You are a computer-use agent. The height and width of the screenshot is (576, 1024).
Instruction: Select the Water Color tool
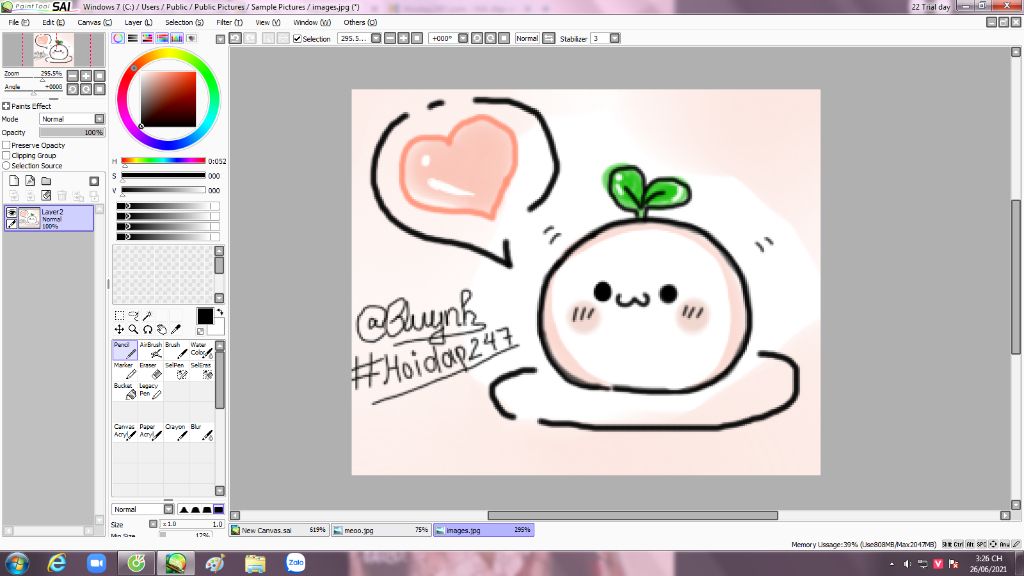pos(201,350)
